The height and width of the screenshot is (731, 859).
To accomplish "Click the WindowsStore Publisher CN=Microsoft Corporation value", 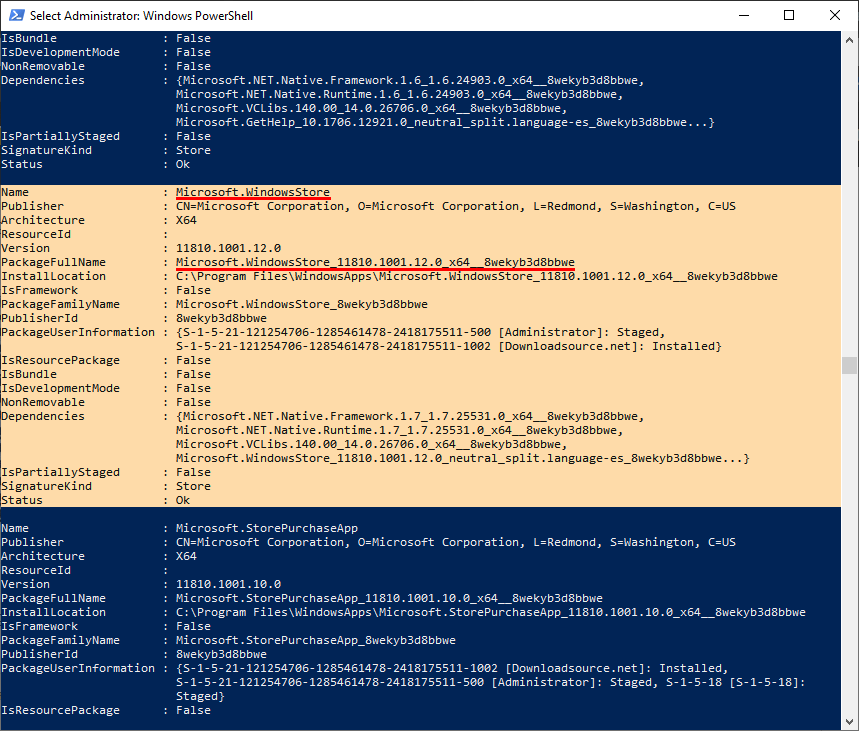I will 456,207.
